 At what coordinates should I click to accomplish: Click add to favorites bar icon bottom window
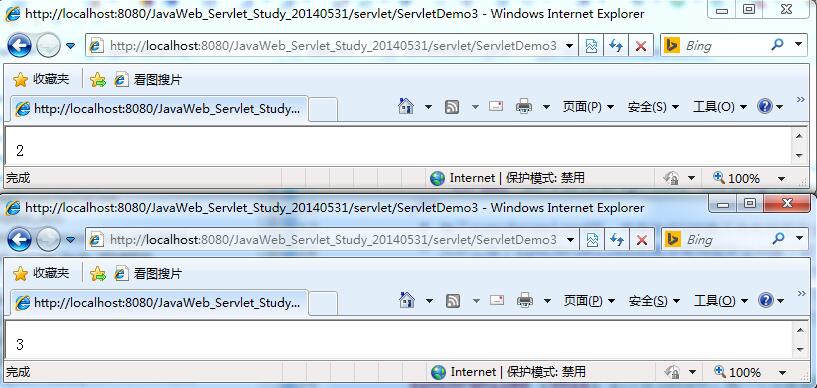coord(97,273)
